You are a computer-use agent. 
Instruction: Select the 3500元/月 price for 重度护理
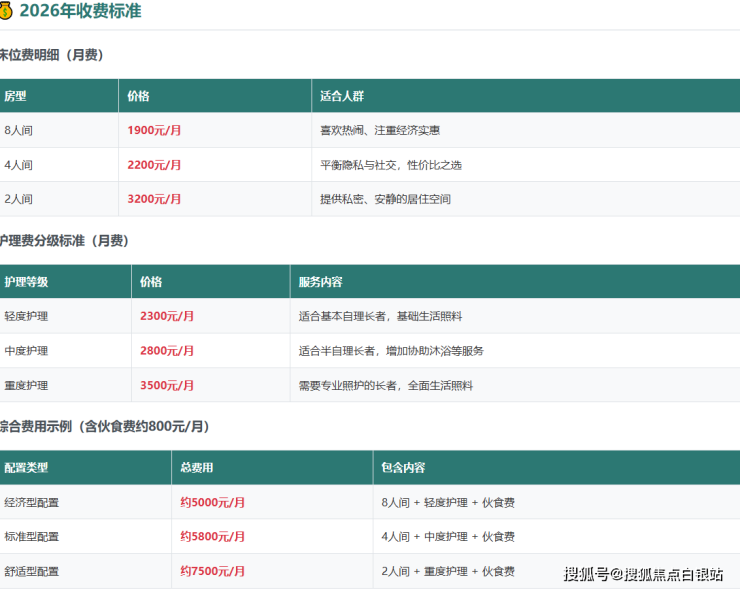tap(167, 385)
